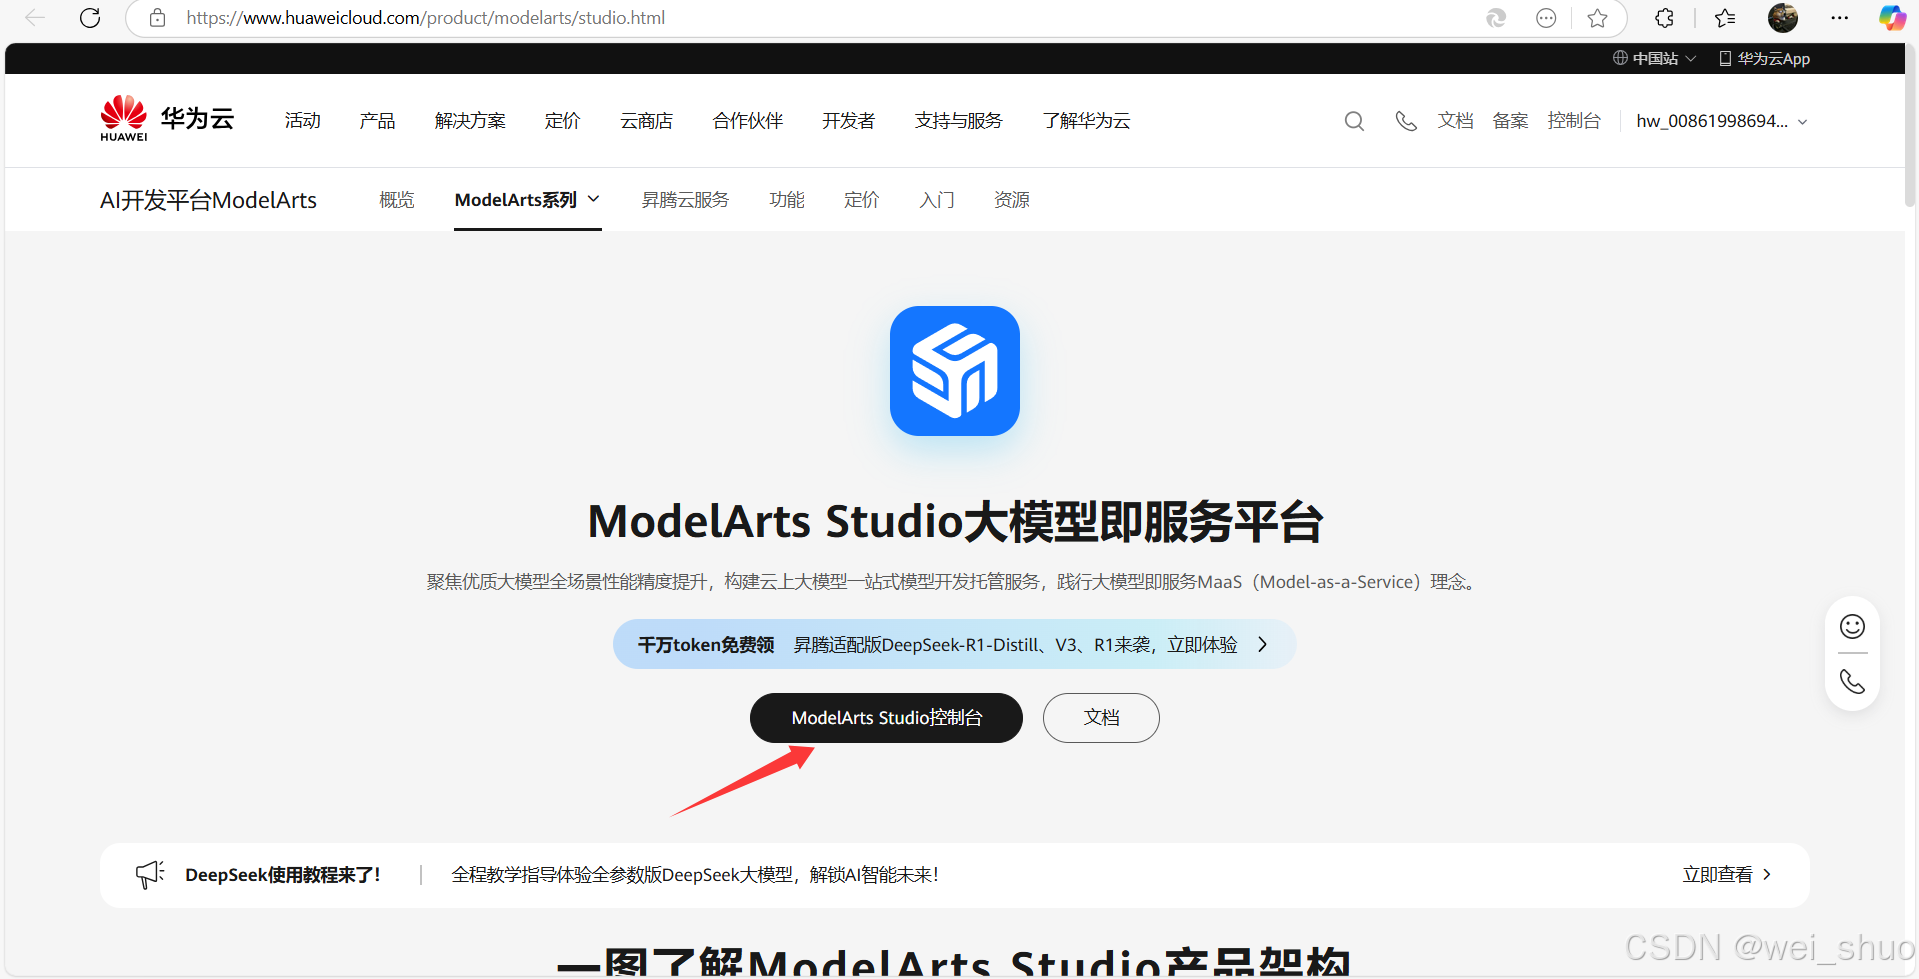This screenshot has width=1919, height=979.
Task: Click the Copilot icon in browser toolbar
Action: click(x=1891, y=17)
